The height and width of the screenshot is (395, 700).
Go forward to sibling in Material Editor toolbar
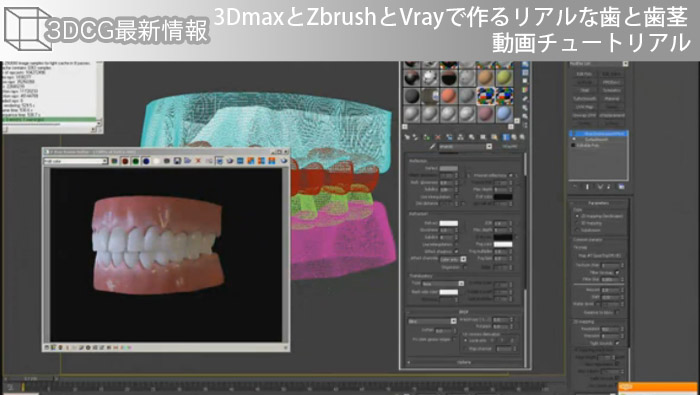pos(522,137)
